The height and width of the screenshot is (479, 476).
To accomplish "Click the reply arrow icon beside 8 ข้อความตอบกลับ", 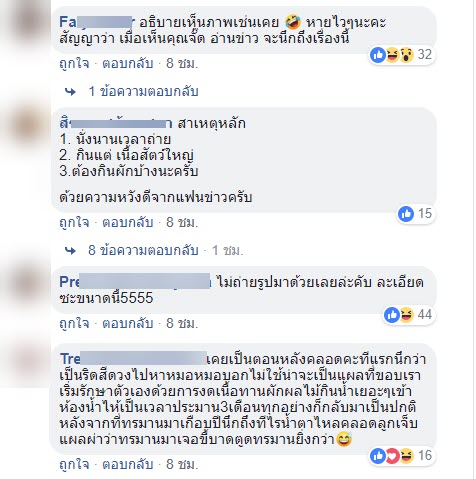I will (x=70, y=251).
